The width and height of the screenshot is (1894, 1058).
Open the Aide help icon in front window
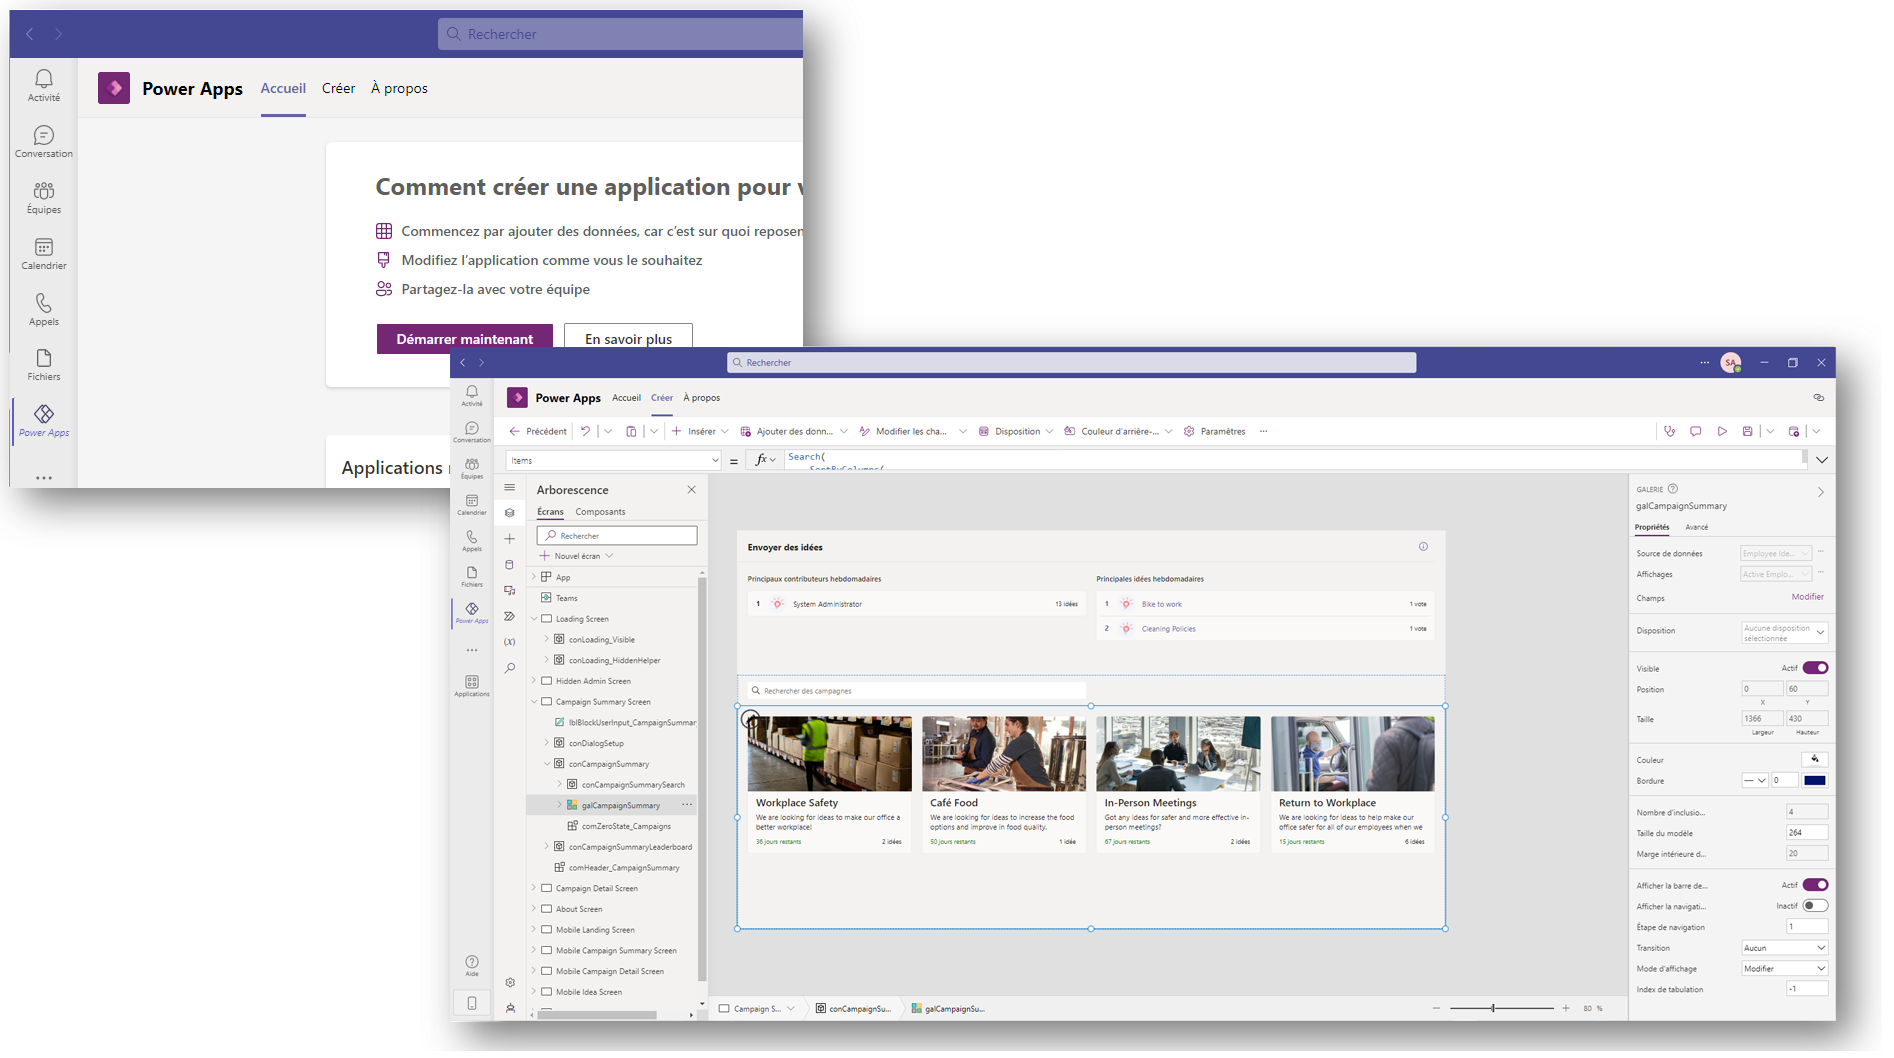(472, 965)
